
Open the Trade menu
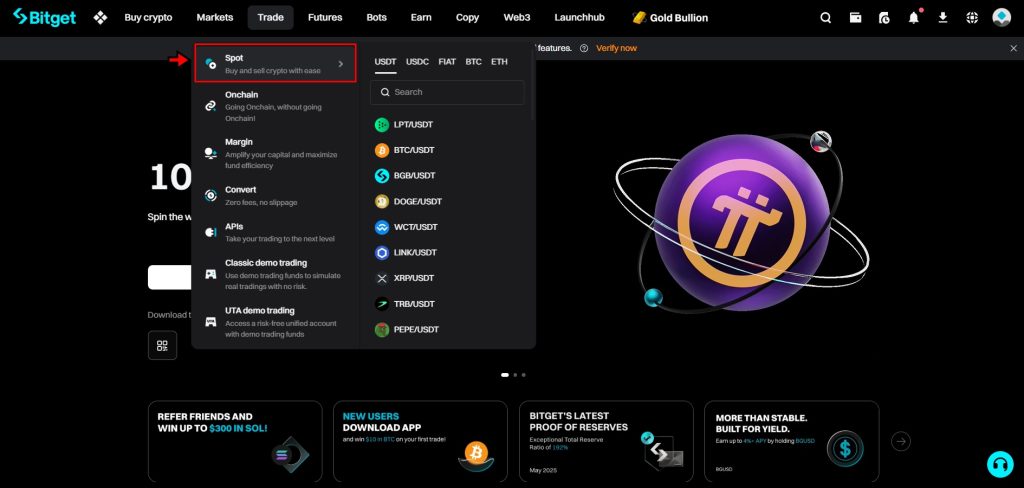pyautogui.click(x=270, y=18)
